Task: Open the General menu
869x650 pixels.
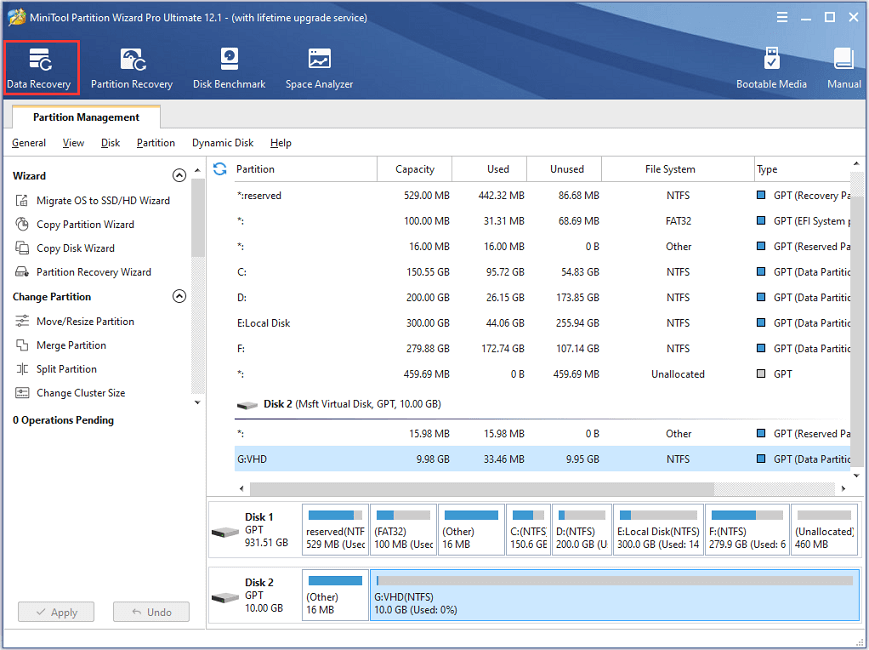Action: pyautogui.click(x=29, y=143)
